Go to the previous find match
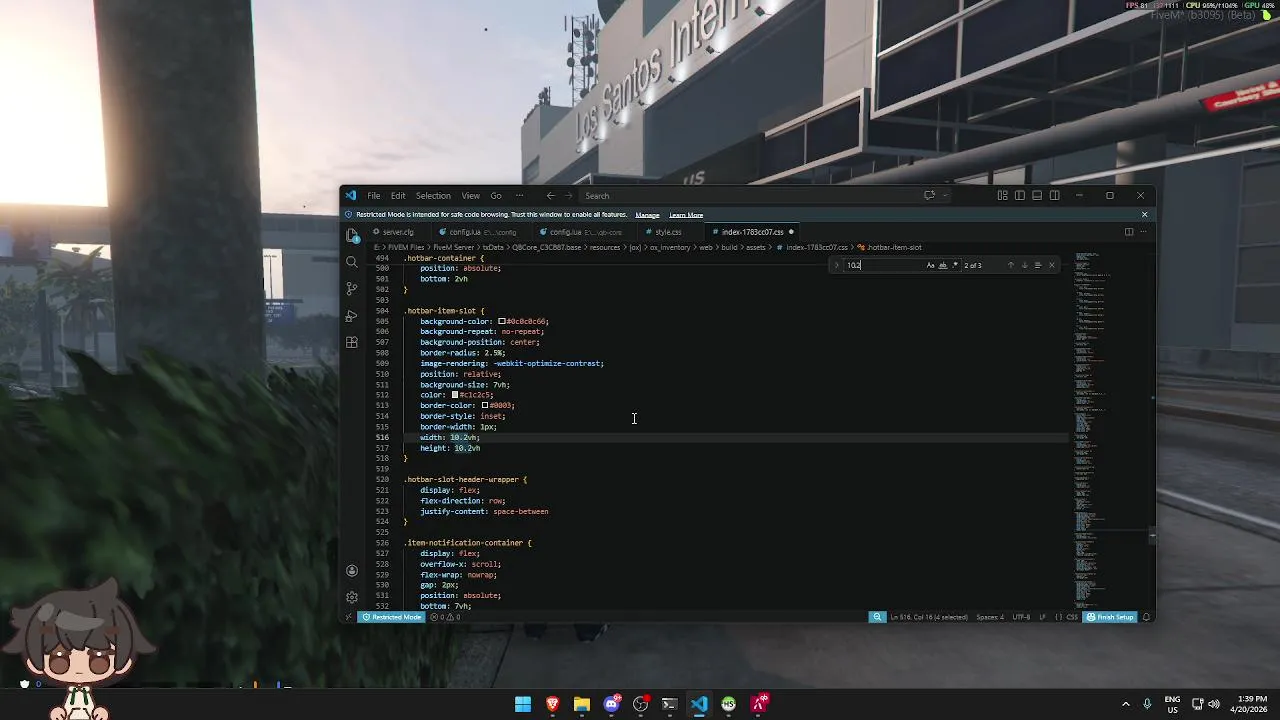Image resolution: width=1280 pixels, height=720 pixels. point(1010,265)
